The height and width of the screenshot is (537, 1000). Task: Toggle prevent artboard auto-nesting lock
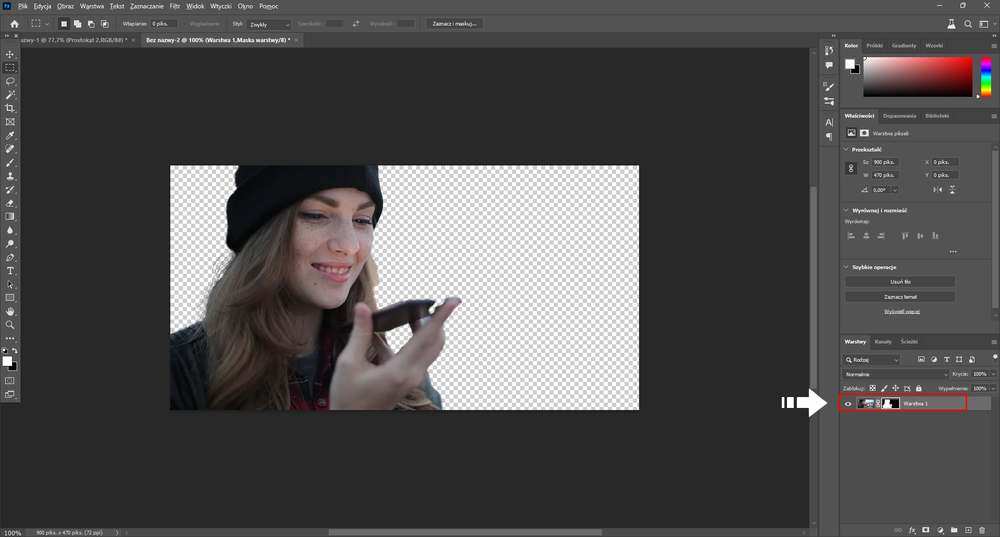(x=907, y=388)
